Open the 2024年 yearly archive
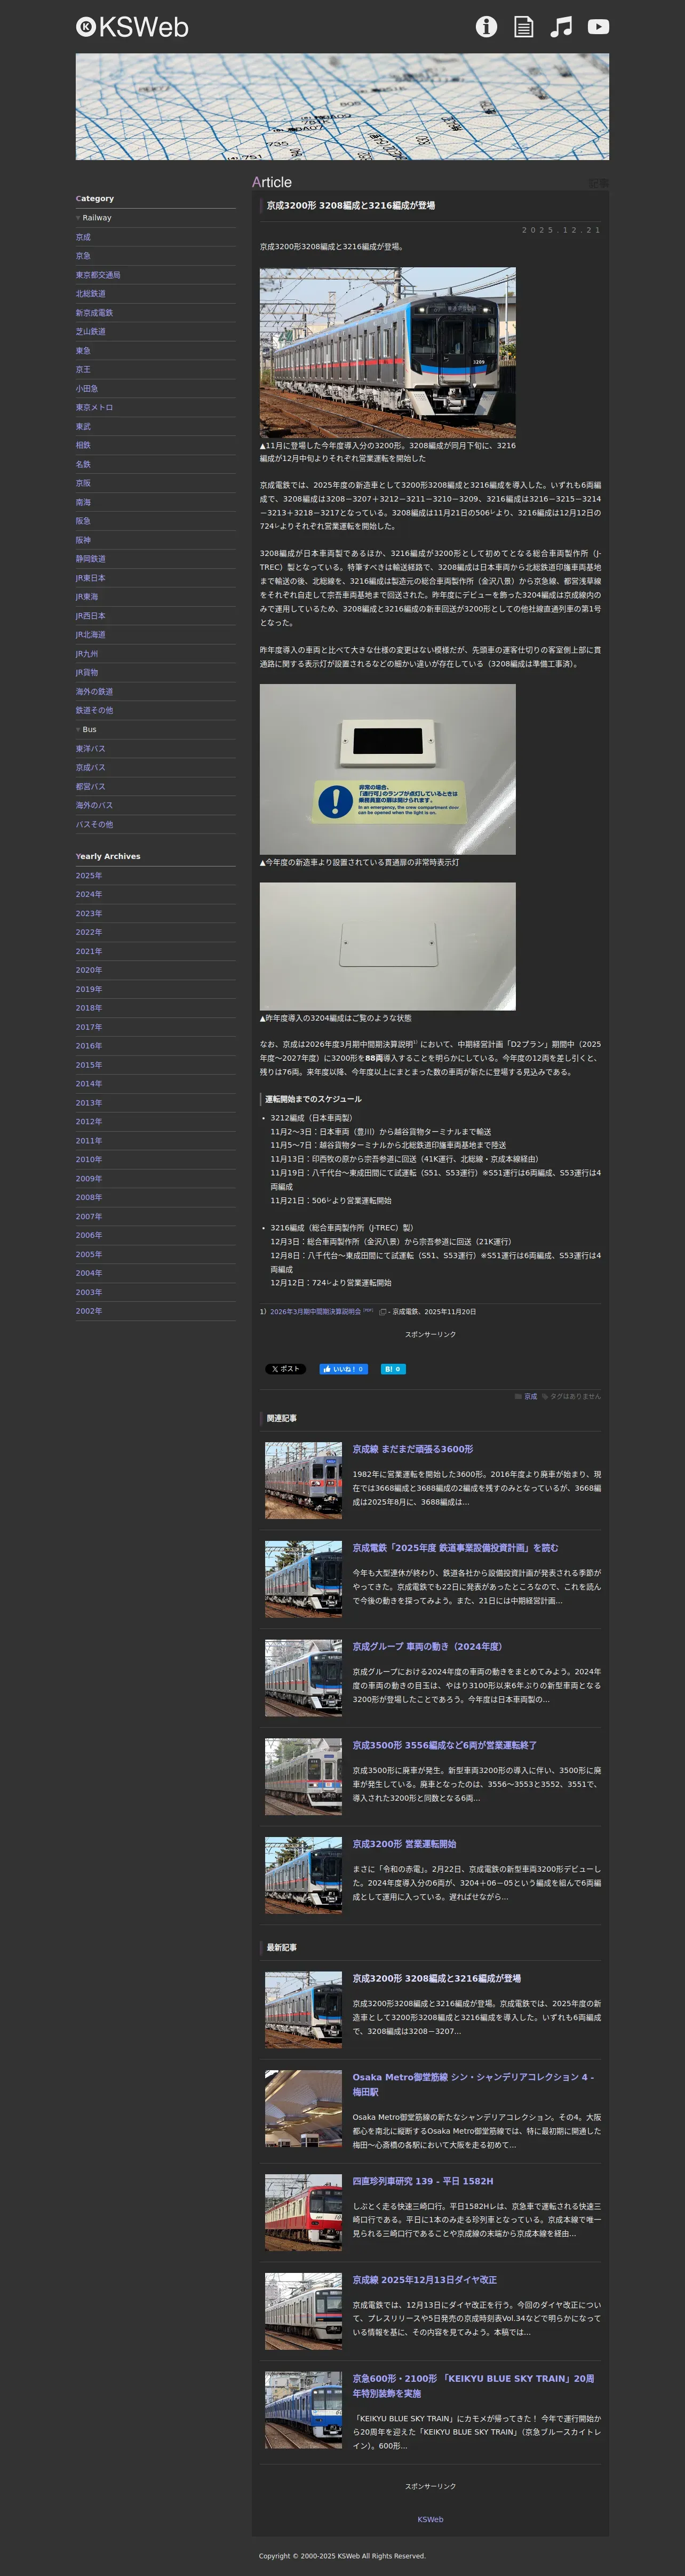 point(89,894)
